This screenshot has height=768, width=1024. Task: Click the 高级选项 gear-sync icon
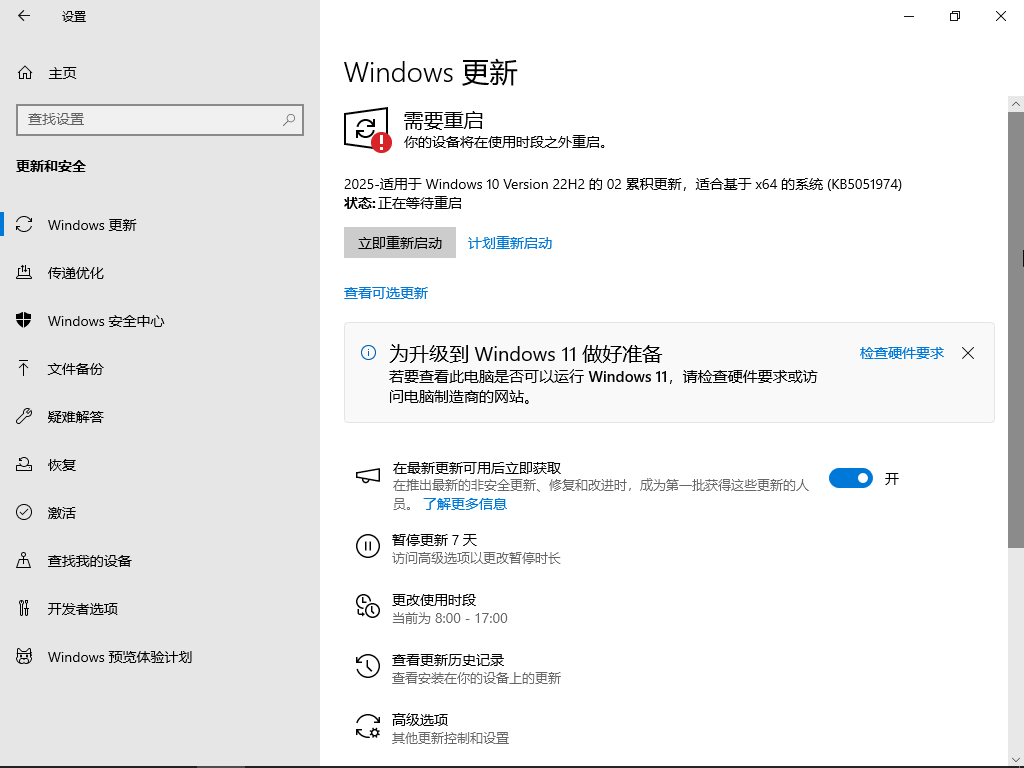coord(368,726)
